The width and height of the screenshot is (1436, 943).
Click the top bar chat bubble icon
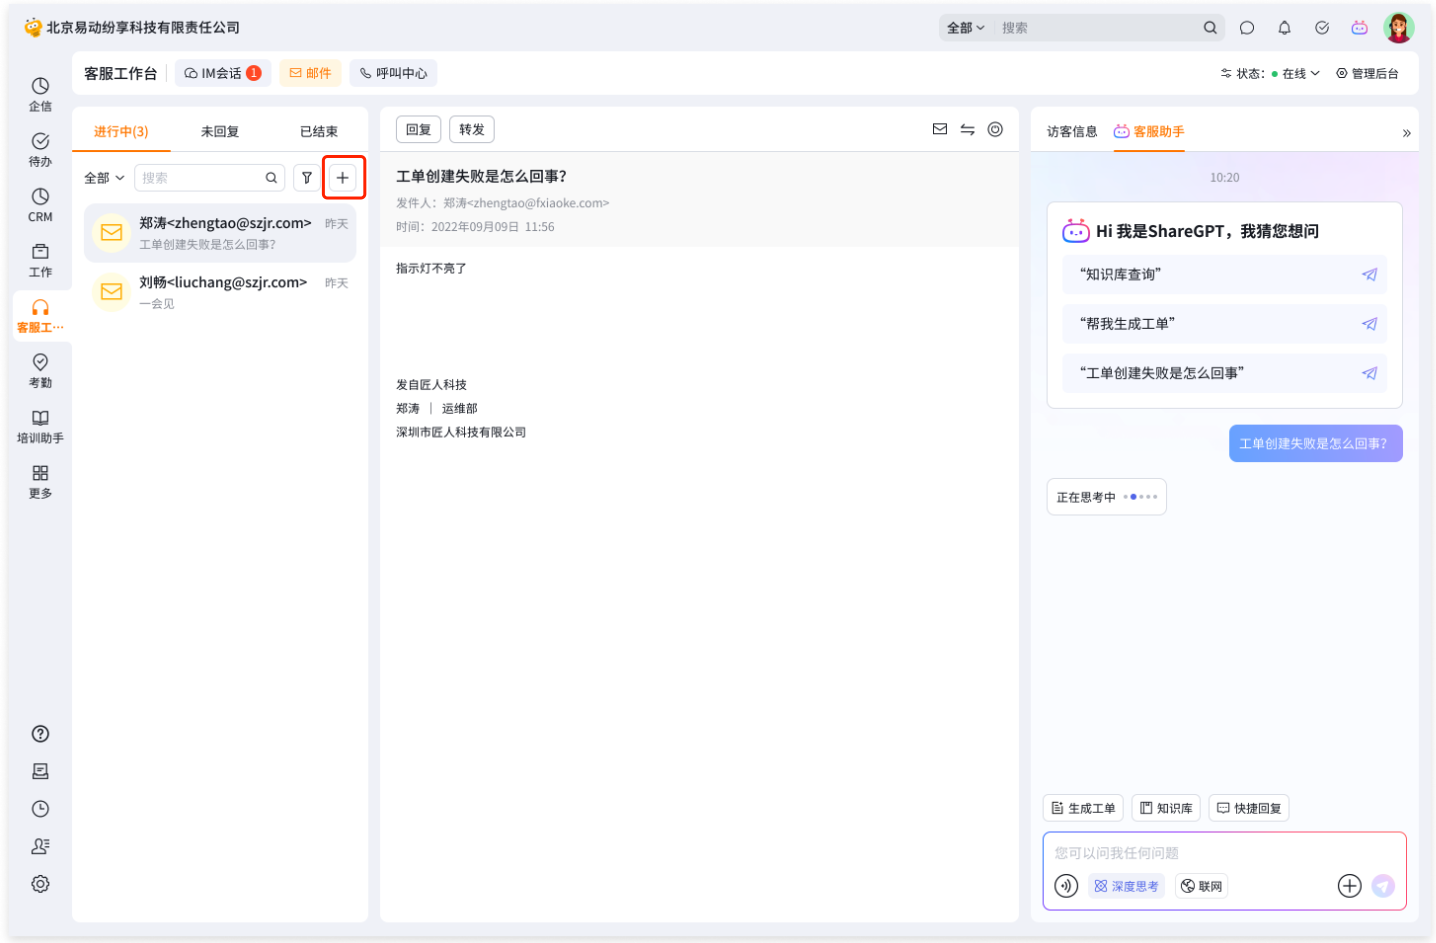point(1247,28)
